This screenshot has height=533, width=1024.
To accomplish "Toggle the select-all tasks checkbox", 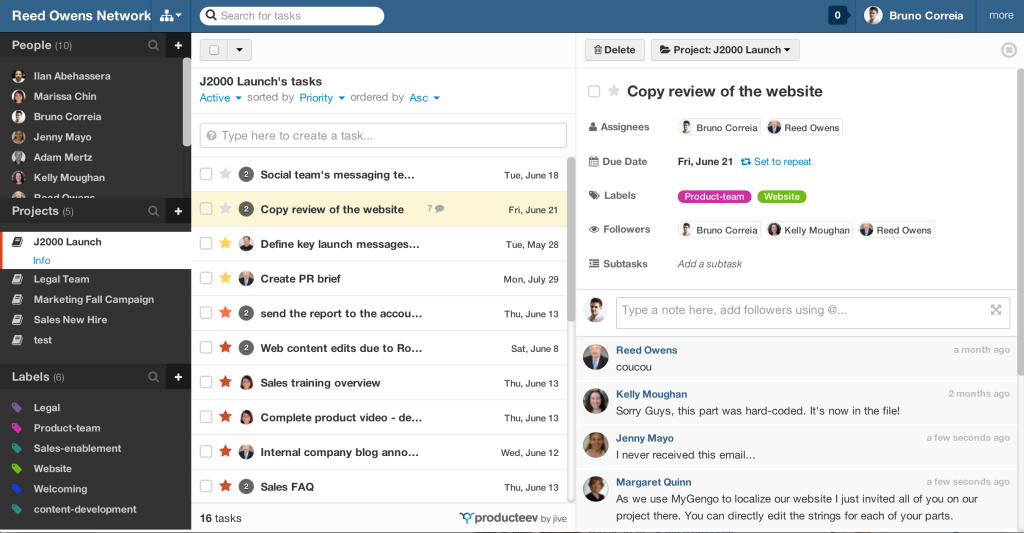I will click(214, 50).
